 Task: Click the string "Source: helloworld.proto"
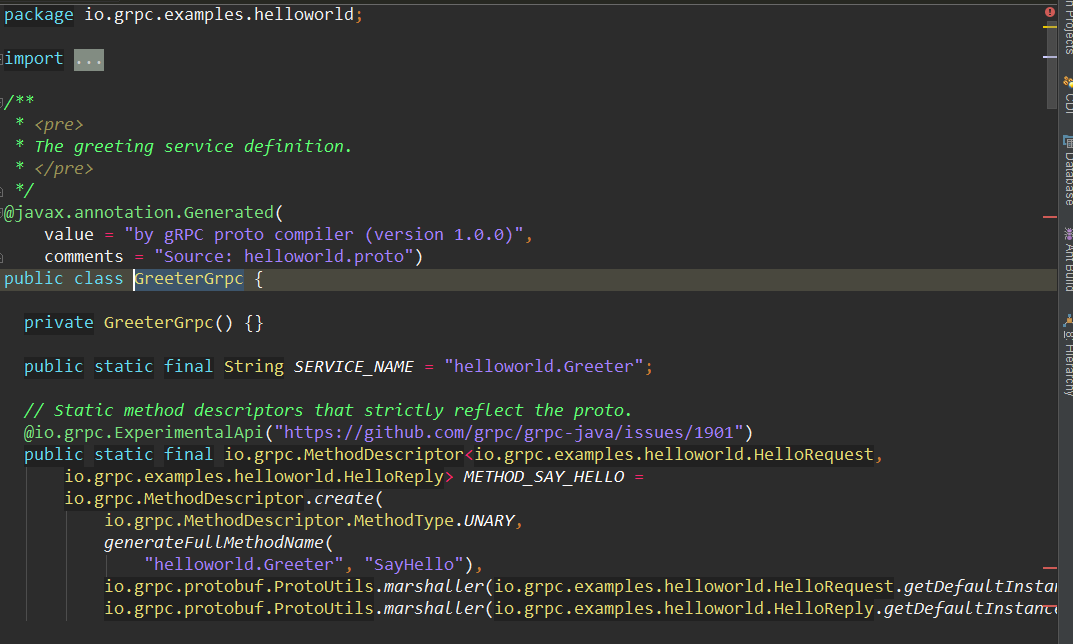pyautogui.click(x=284, y=257)
